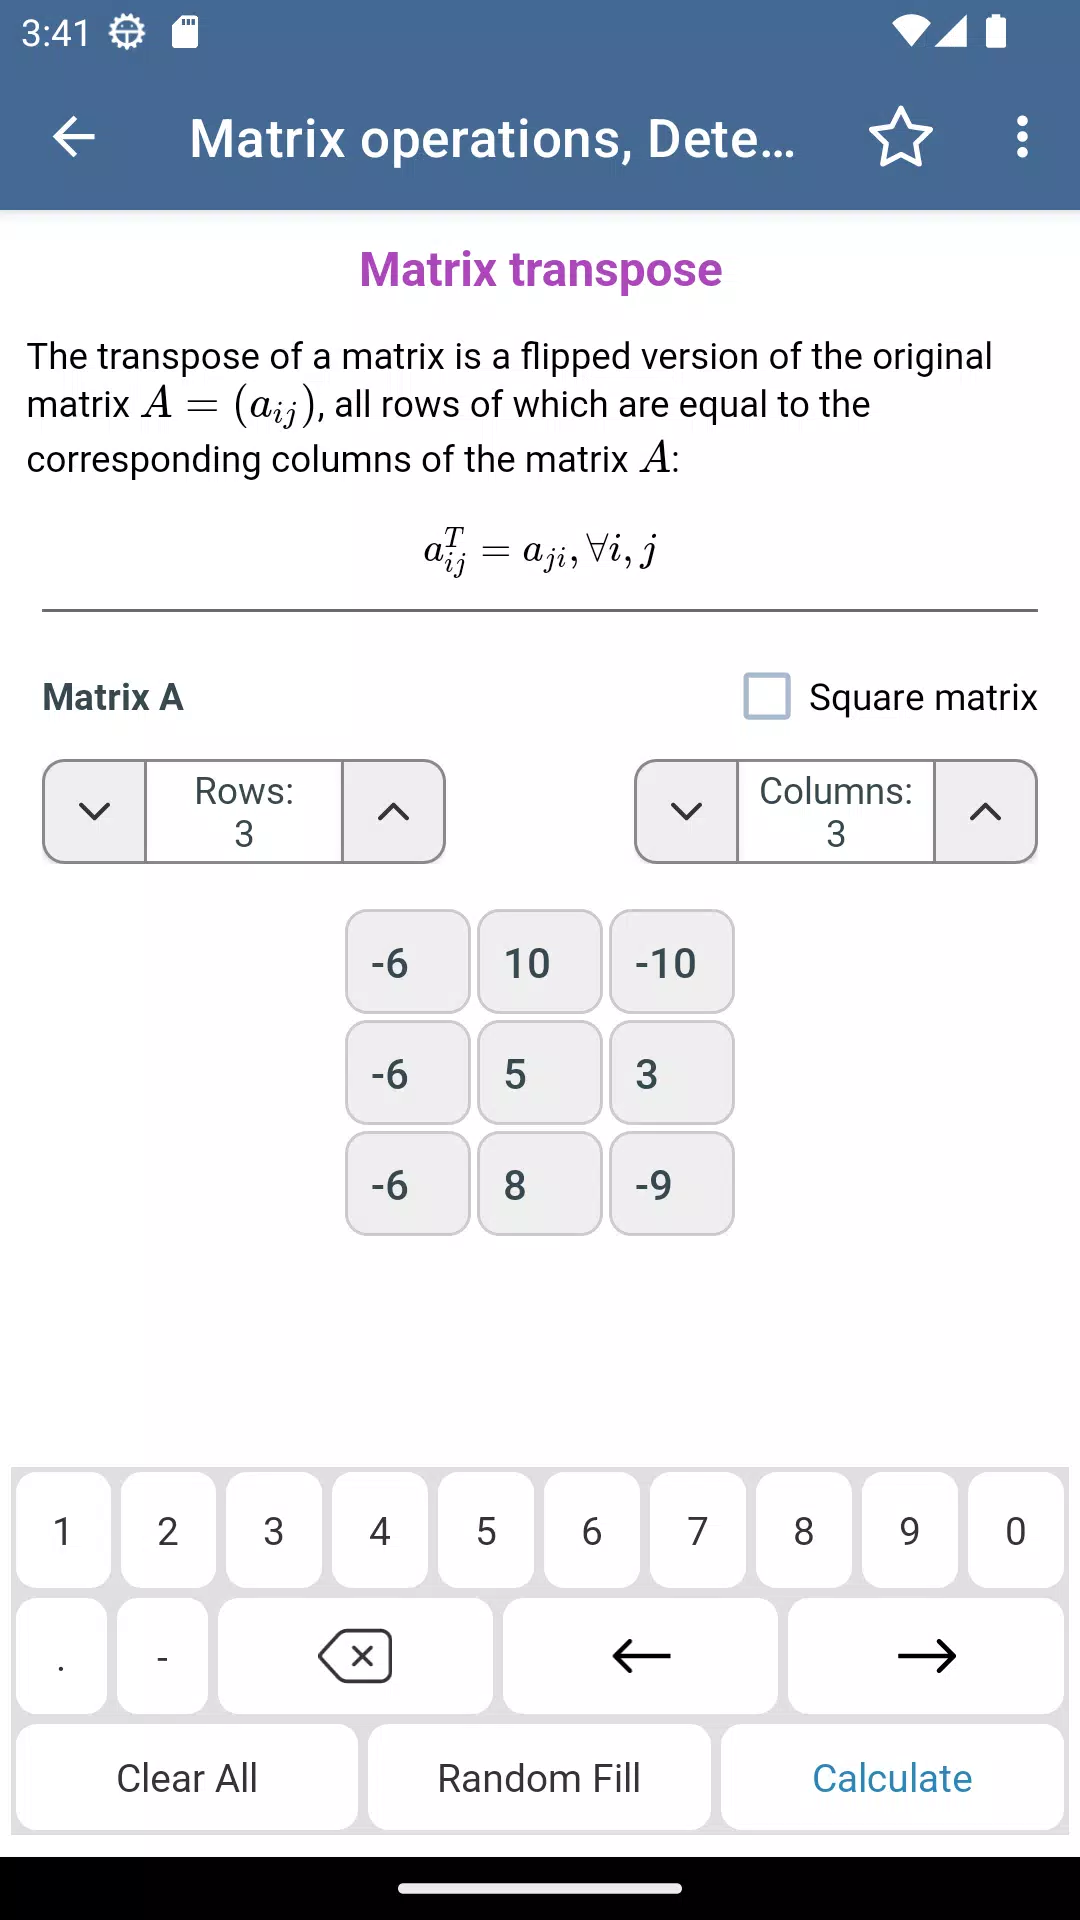Enable the Square matrix checkbox
The height and width of the screenshot is (1920, 1080).
[767, 696]
